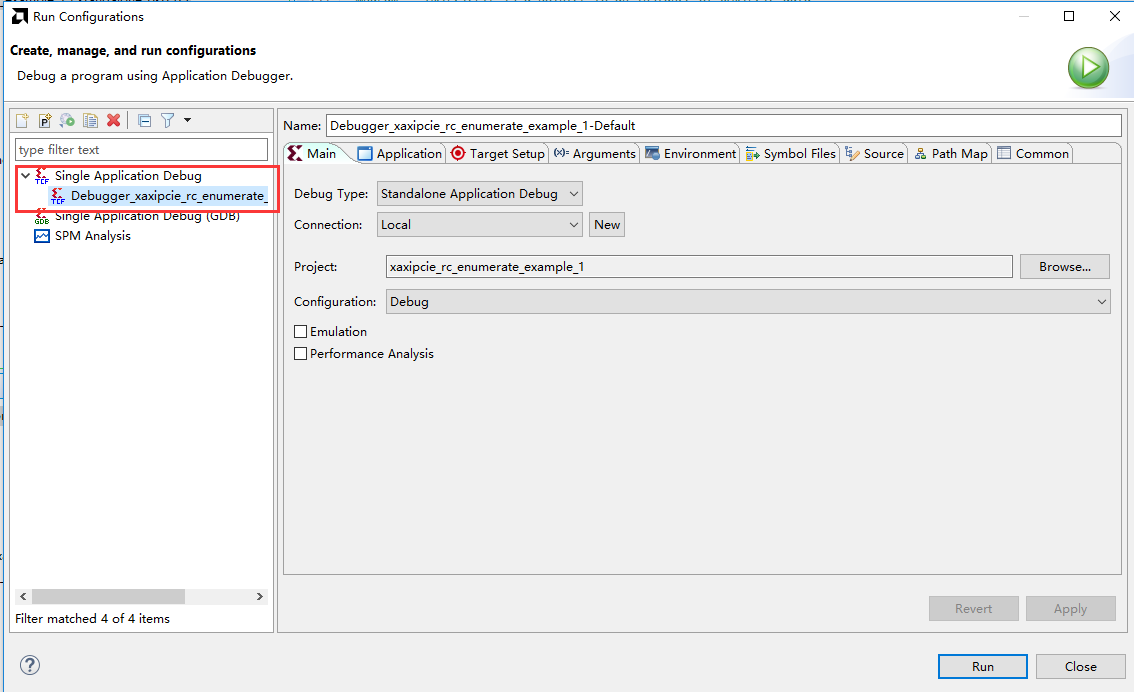Open the Help question mark icon
The width and height of the screenshot is (1134, 692).
coord(30,665)
